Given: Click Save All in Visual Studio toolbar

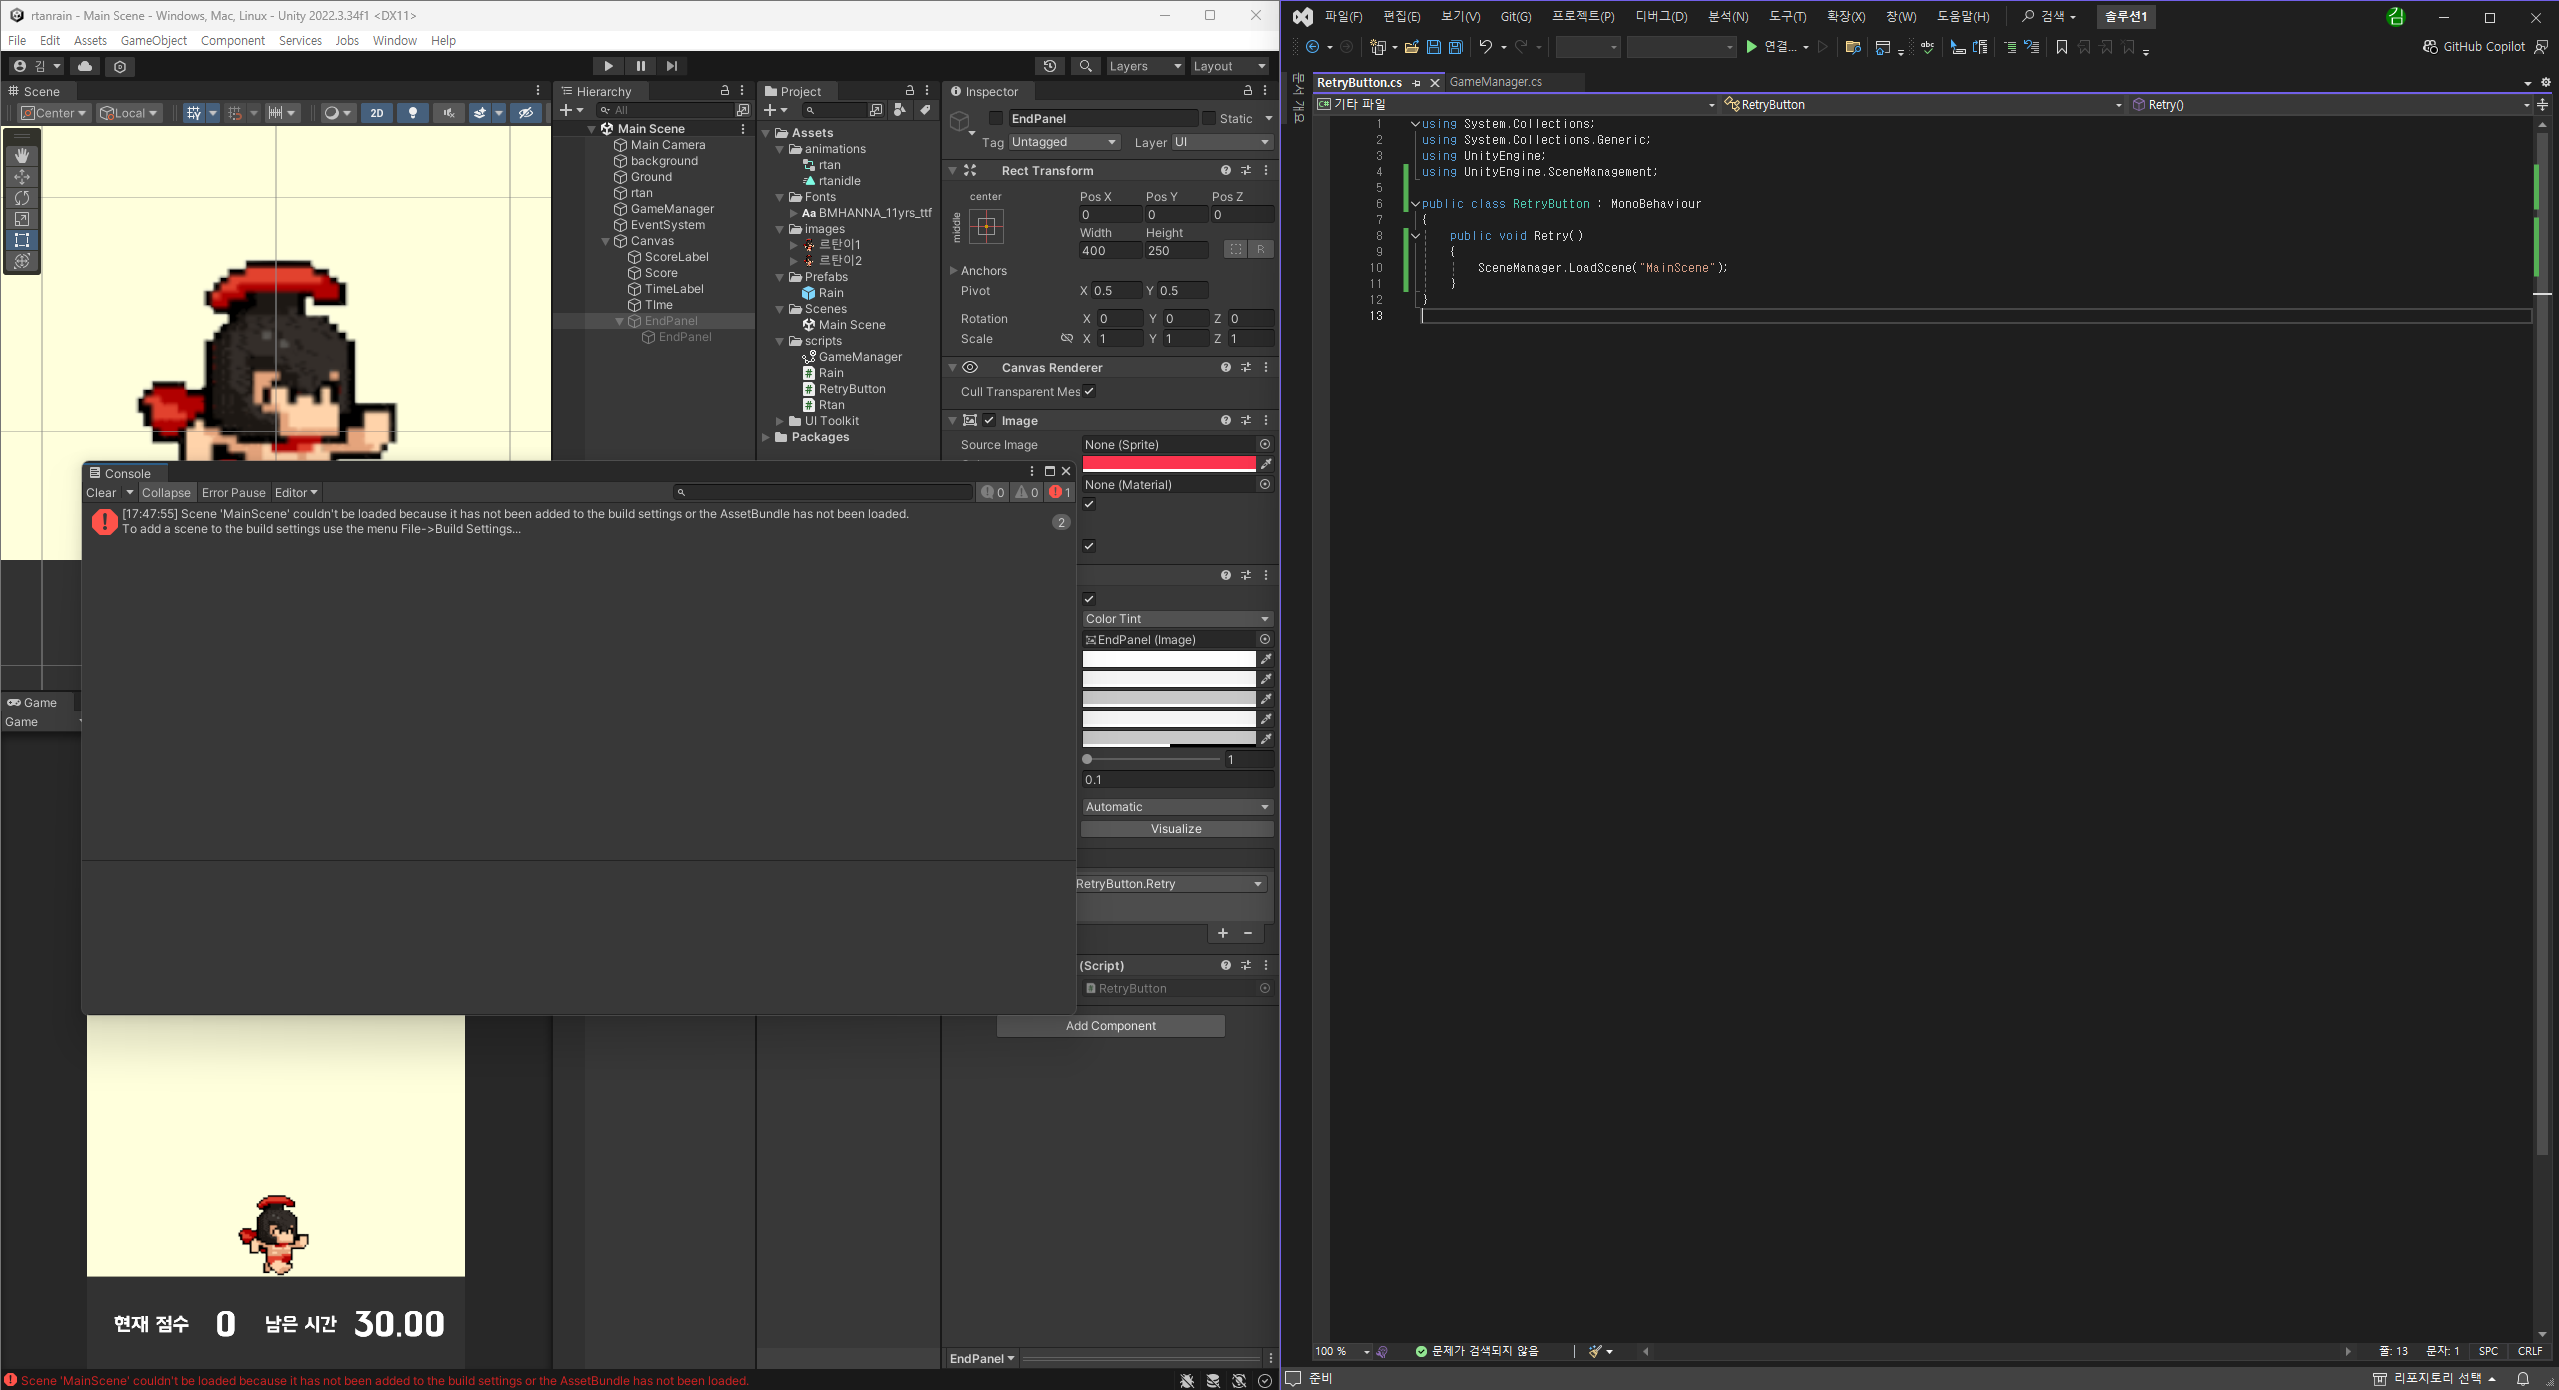Looking at the screenshot, I should [x=1456, y=47].
